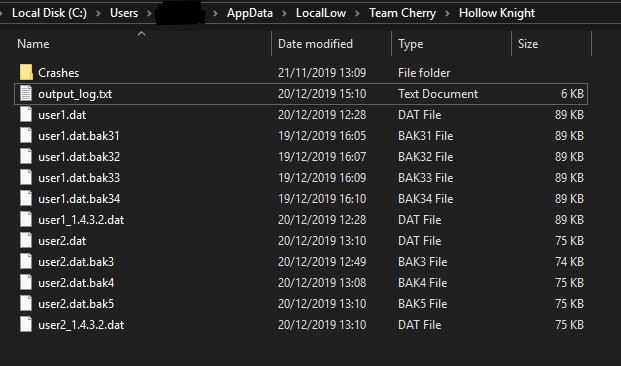Navigate to Local Disk (C:) in breadcrumb
The image size is (621, 366).
(50, 13)
